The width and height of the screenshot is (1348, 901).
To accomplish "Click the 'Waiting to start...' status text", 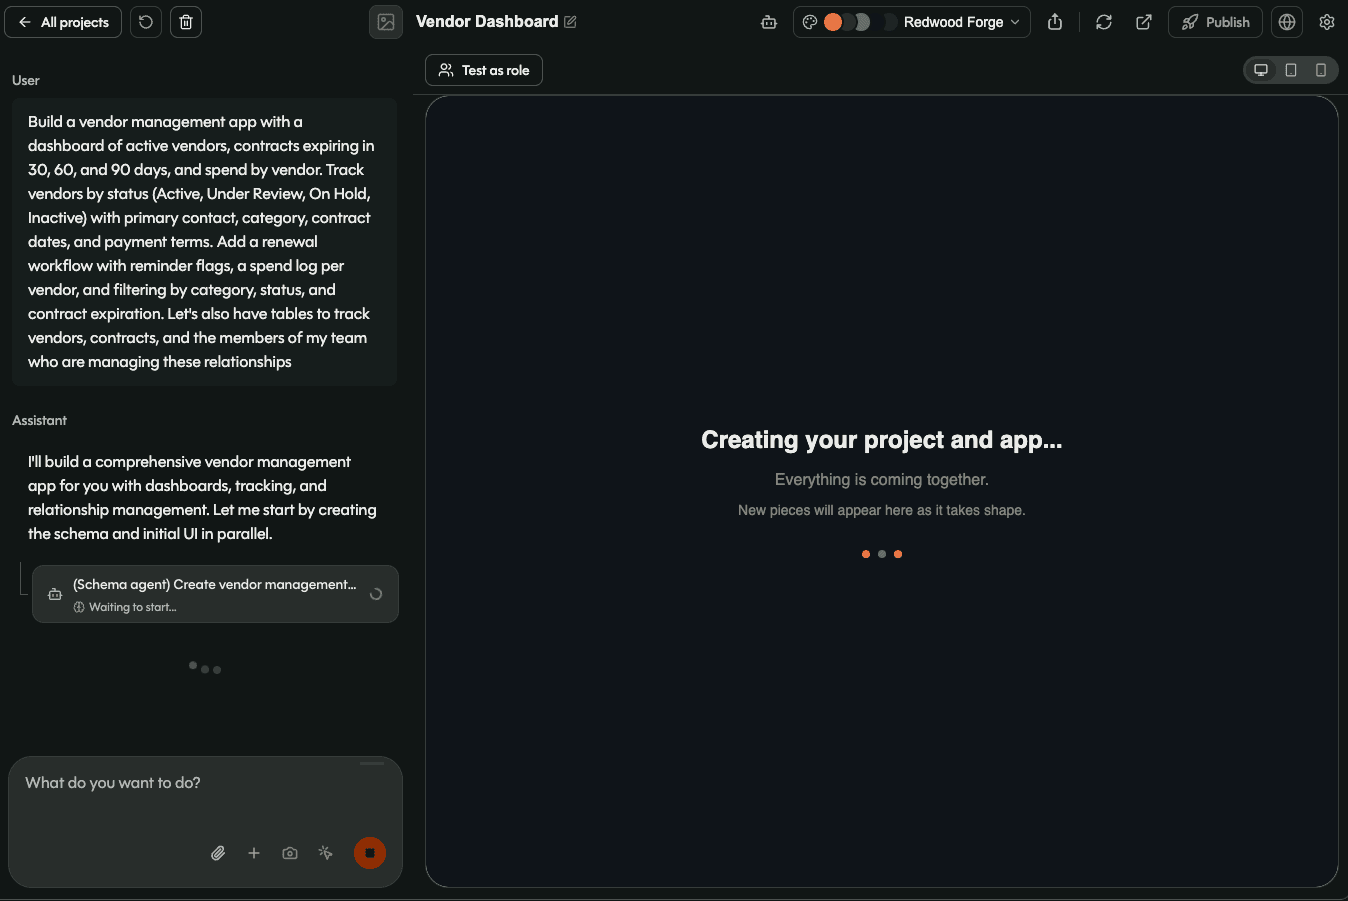I will click(133, 607).
